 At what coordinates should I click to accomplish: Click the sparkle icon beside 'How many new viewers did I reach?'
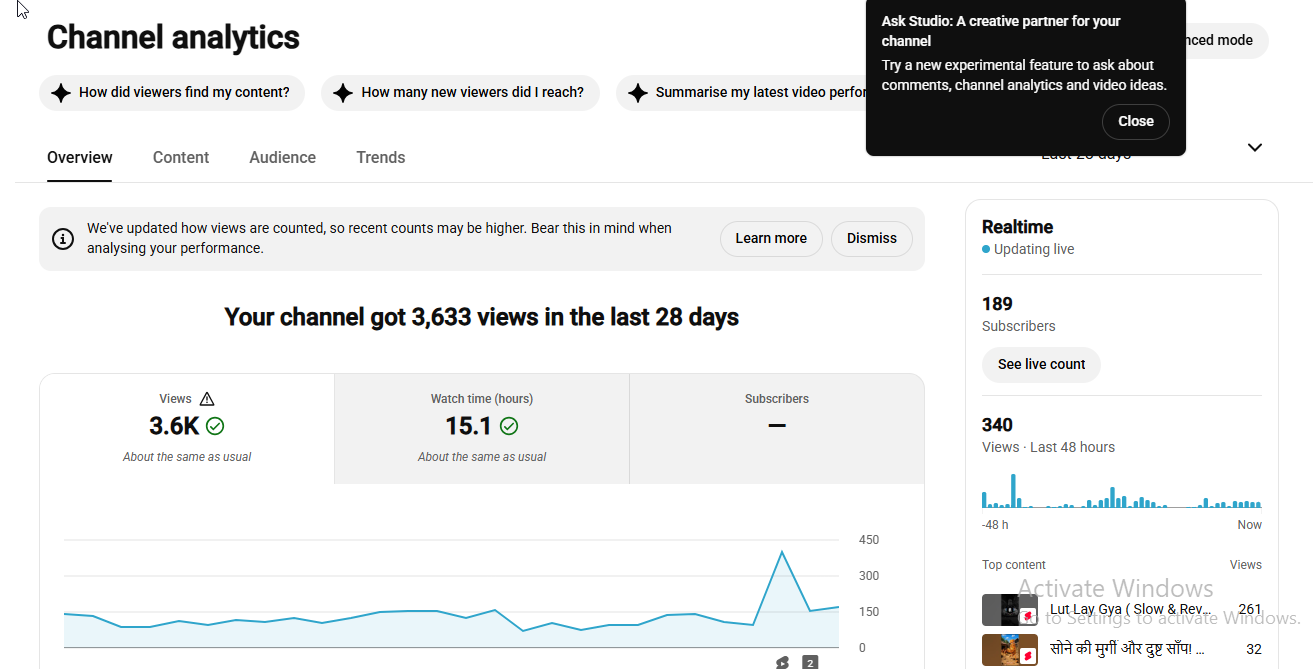343,93
